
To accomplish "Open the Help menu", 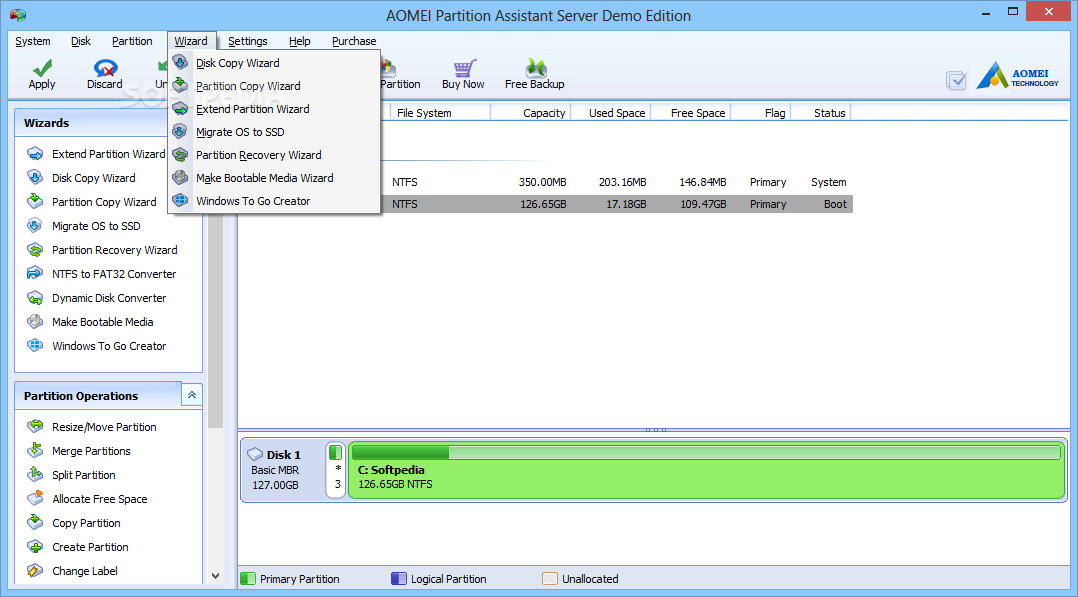I will pyautogui.click(x=300, y=41).
